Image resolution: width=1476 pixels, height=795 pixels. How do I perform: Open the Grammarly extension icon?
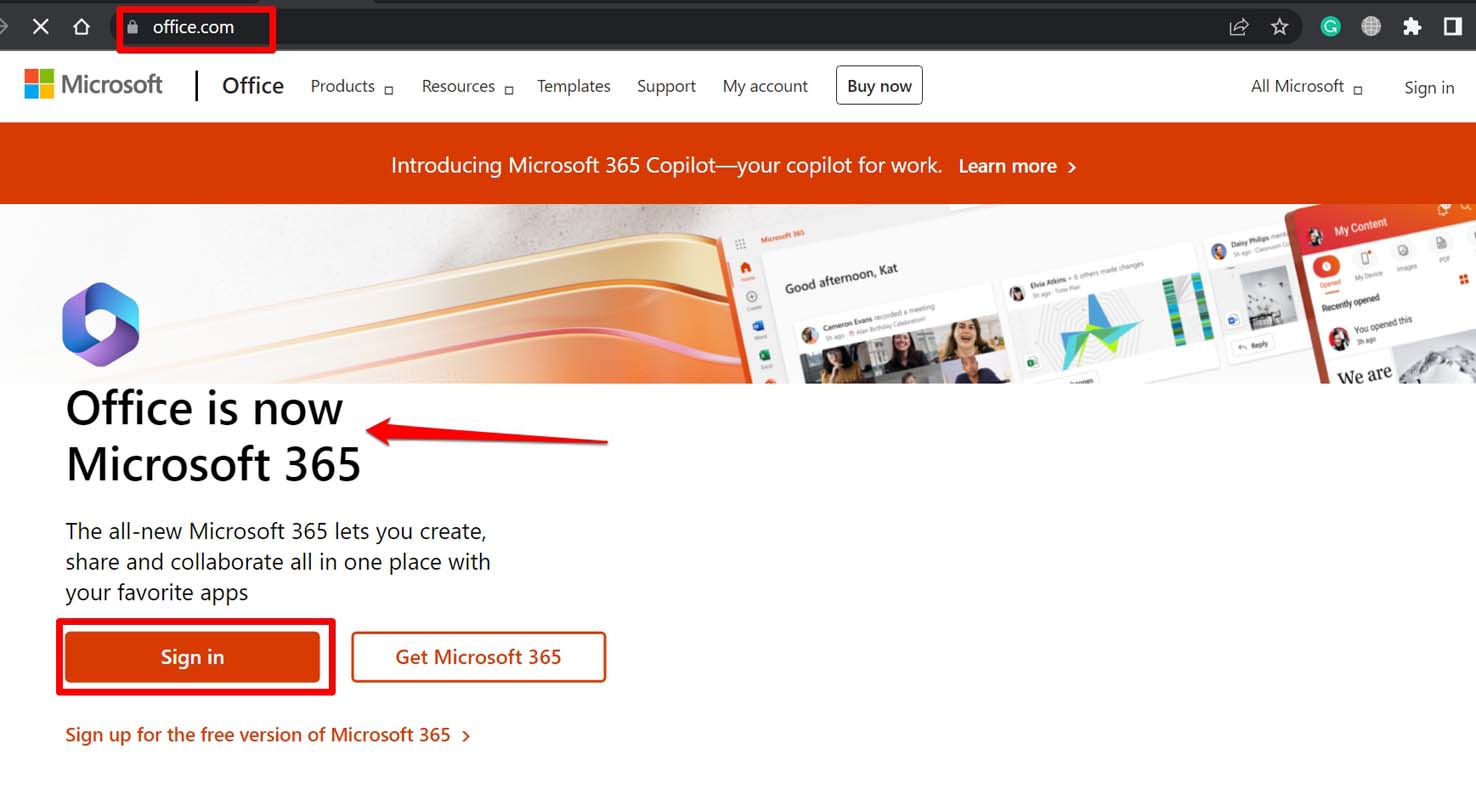coord(1330,27)
